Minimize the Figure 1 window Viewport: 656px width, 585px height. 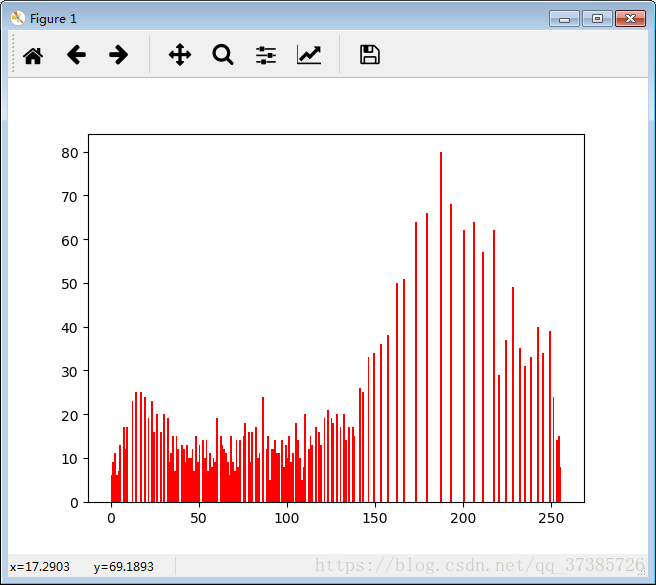(x=564, y=19)
